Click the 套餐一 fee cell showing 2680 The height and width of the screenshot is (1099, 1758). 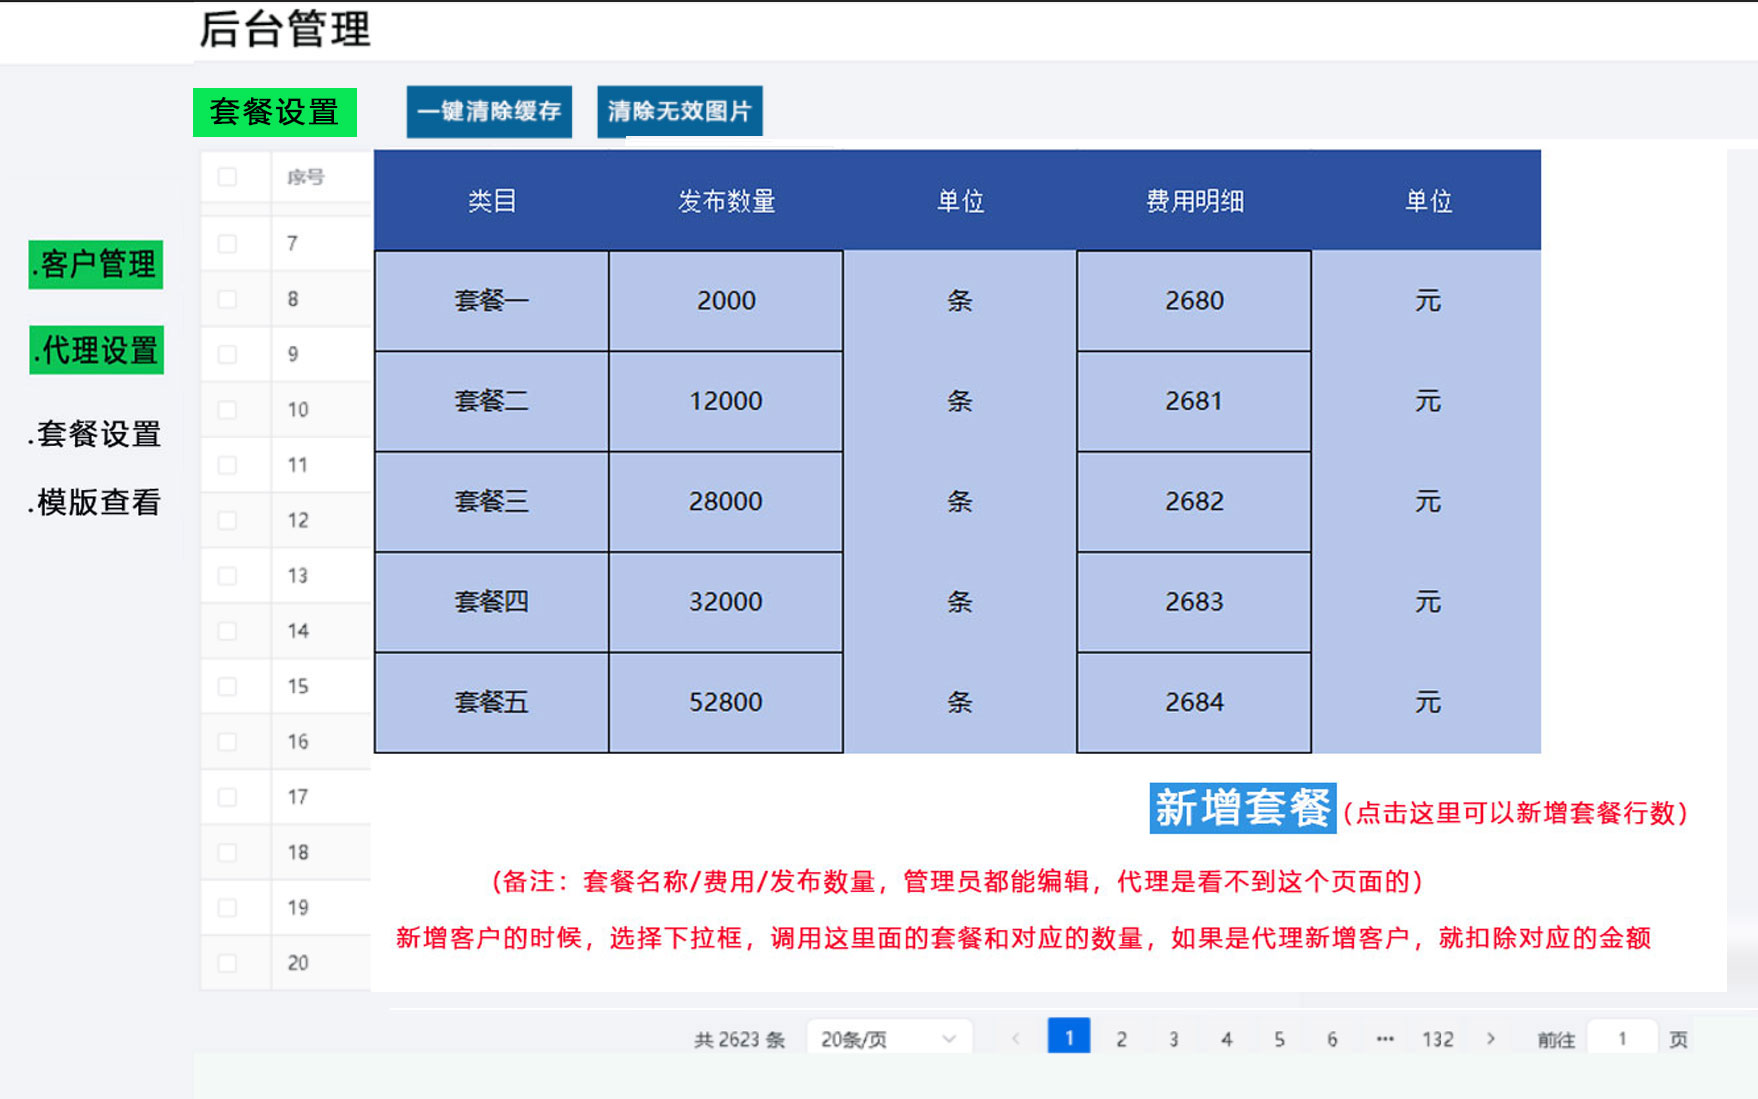pyautogui.click(x=1194, y=300)
